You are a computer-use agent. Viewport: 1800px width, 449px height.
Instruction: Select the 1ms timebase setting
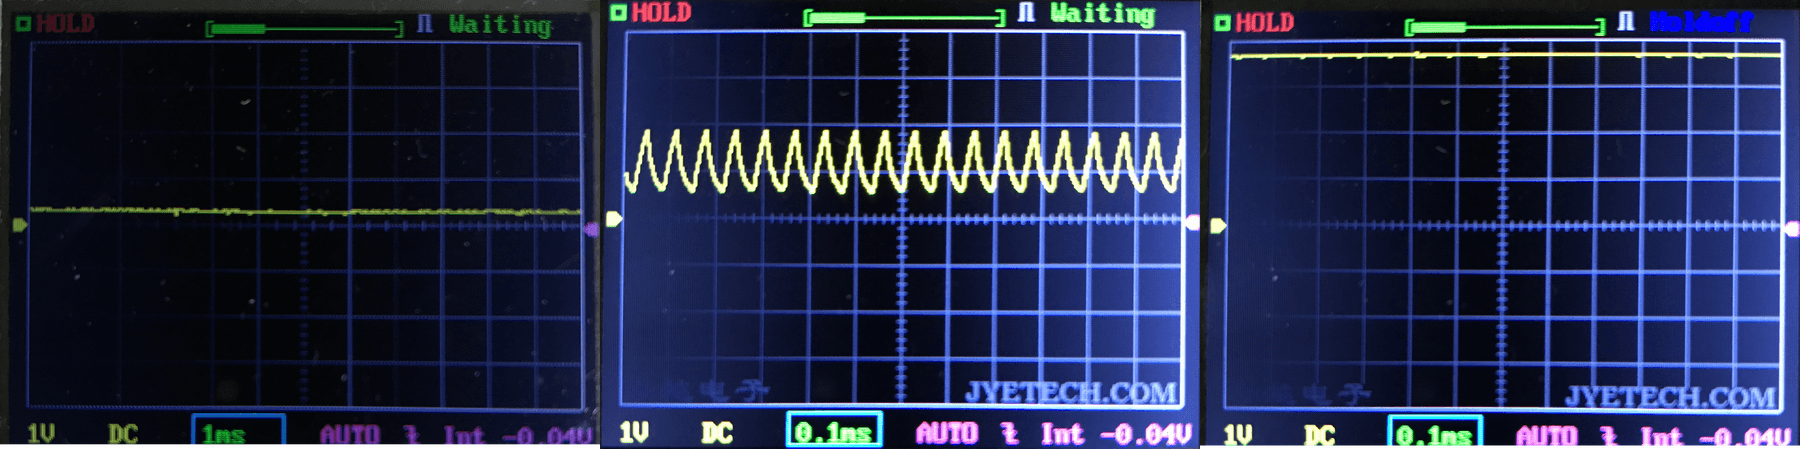point(237,433)
